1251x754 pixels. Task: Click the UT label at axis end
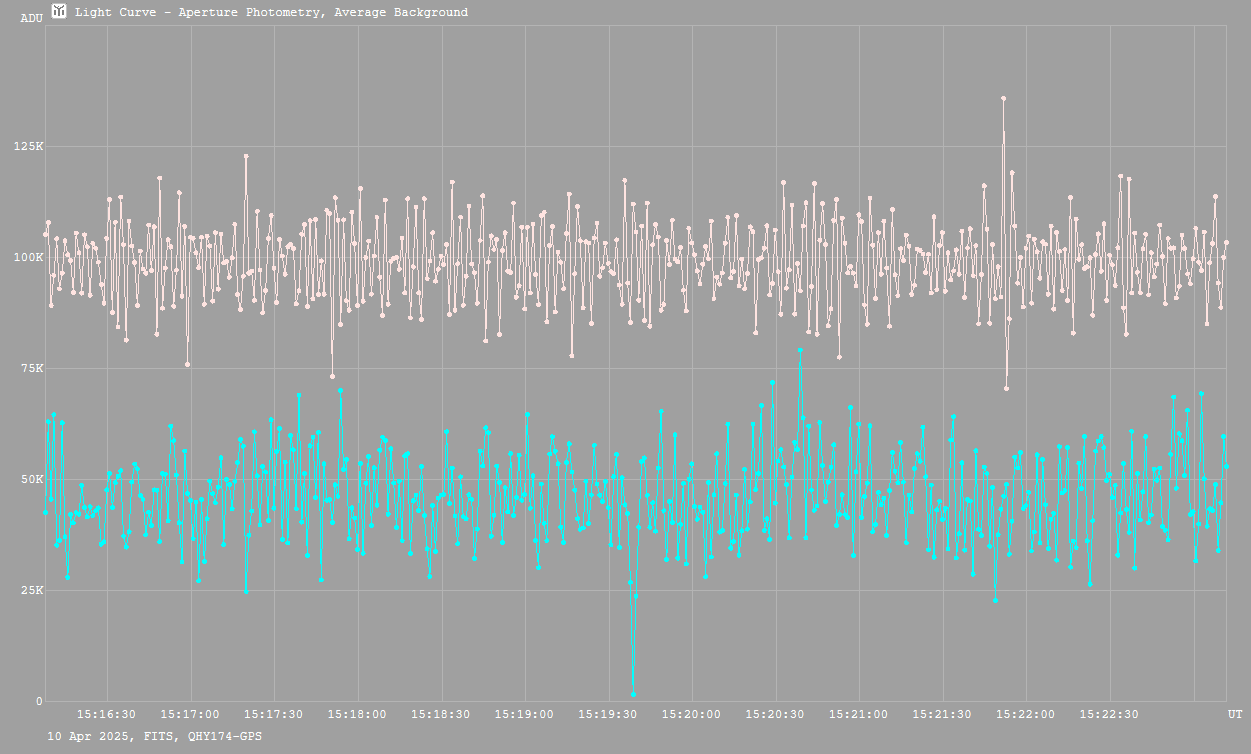pos(1235,714)
